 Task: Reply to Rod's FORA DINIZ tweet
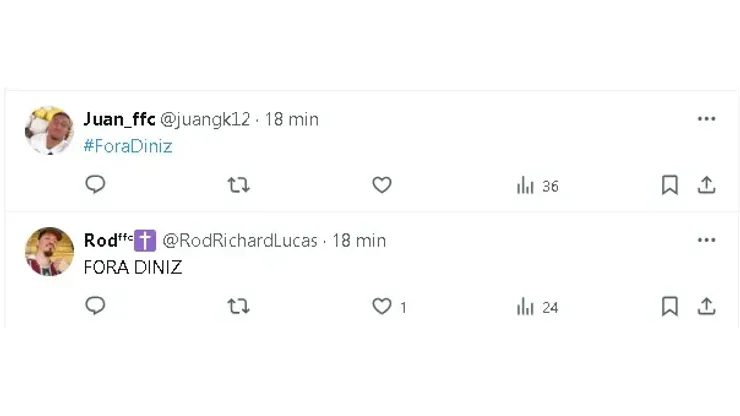95,306
